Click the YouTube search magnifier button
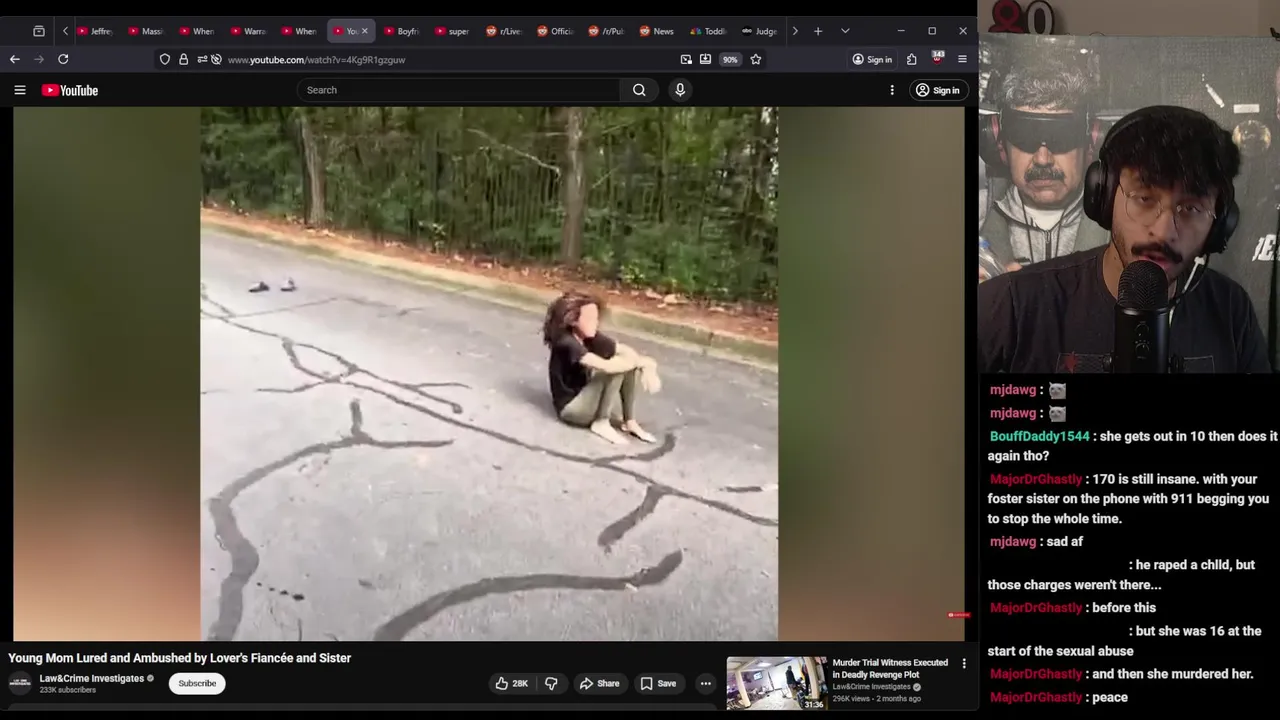 tap(639, 90)
